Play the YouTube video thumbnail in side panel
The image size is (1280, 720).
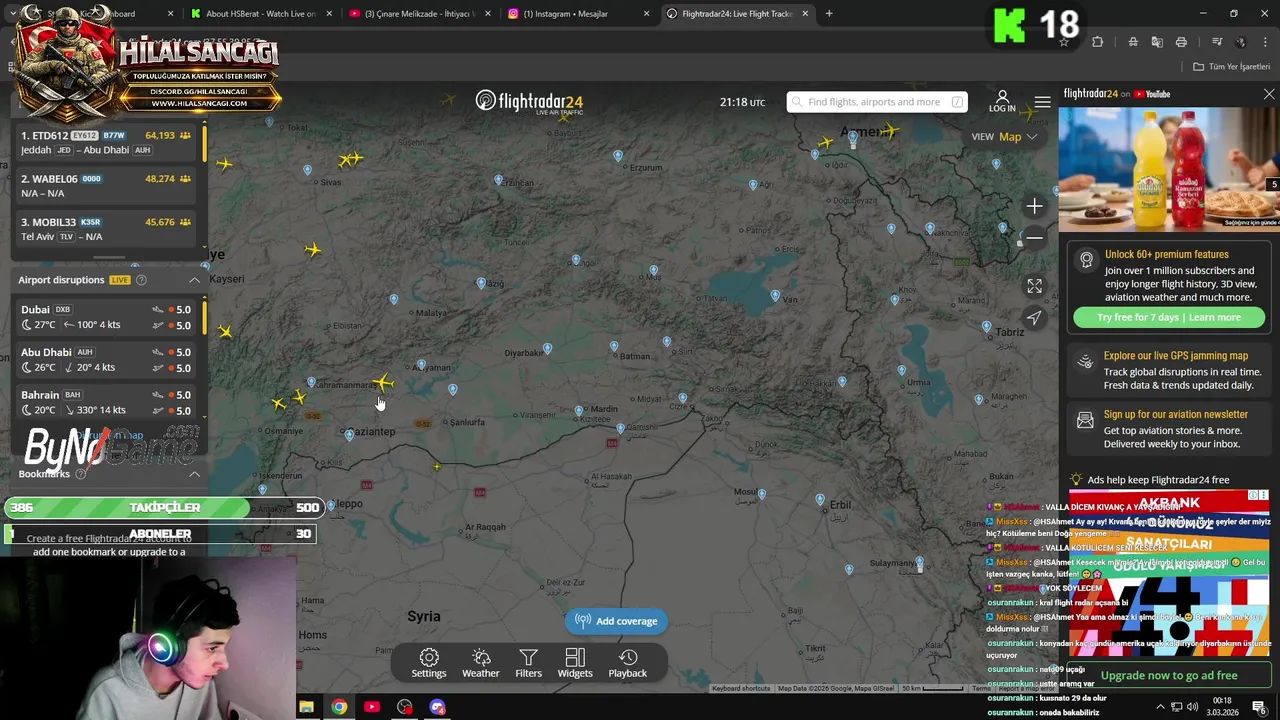tap(1169, 169)
